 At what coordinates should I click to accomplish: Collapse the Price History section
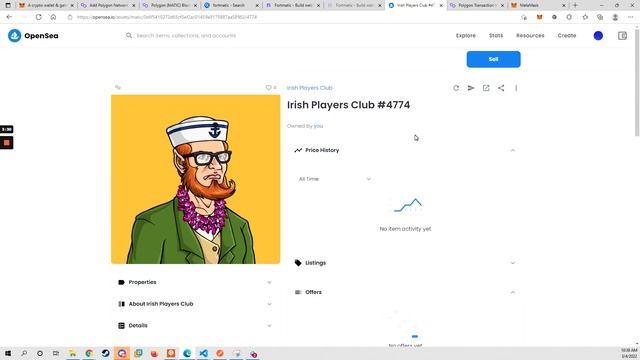click(x=513, y=150)
